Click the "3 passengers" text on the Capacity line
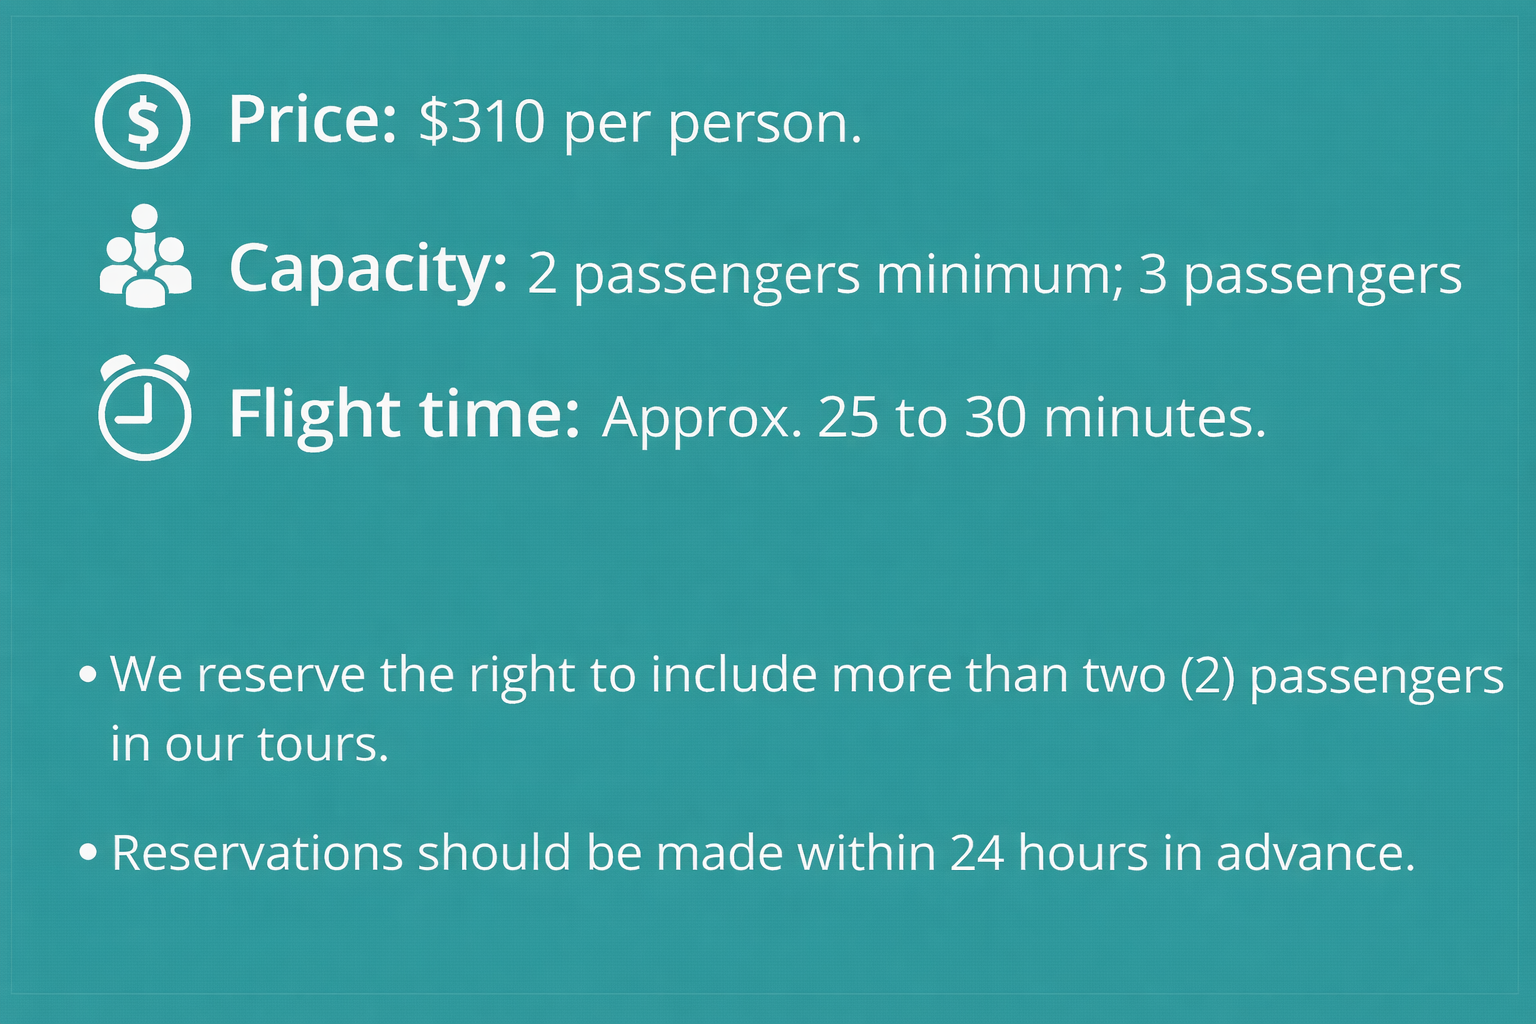Viewport: 1536px width, 1024px height. (x=1301, y=276)
